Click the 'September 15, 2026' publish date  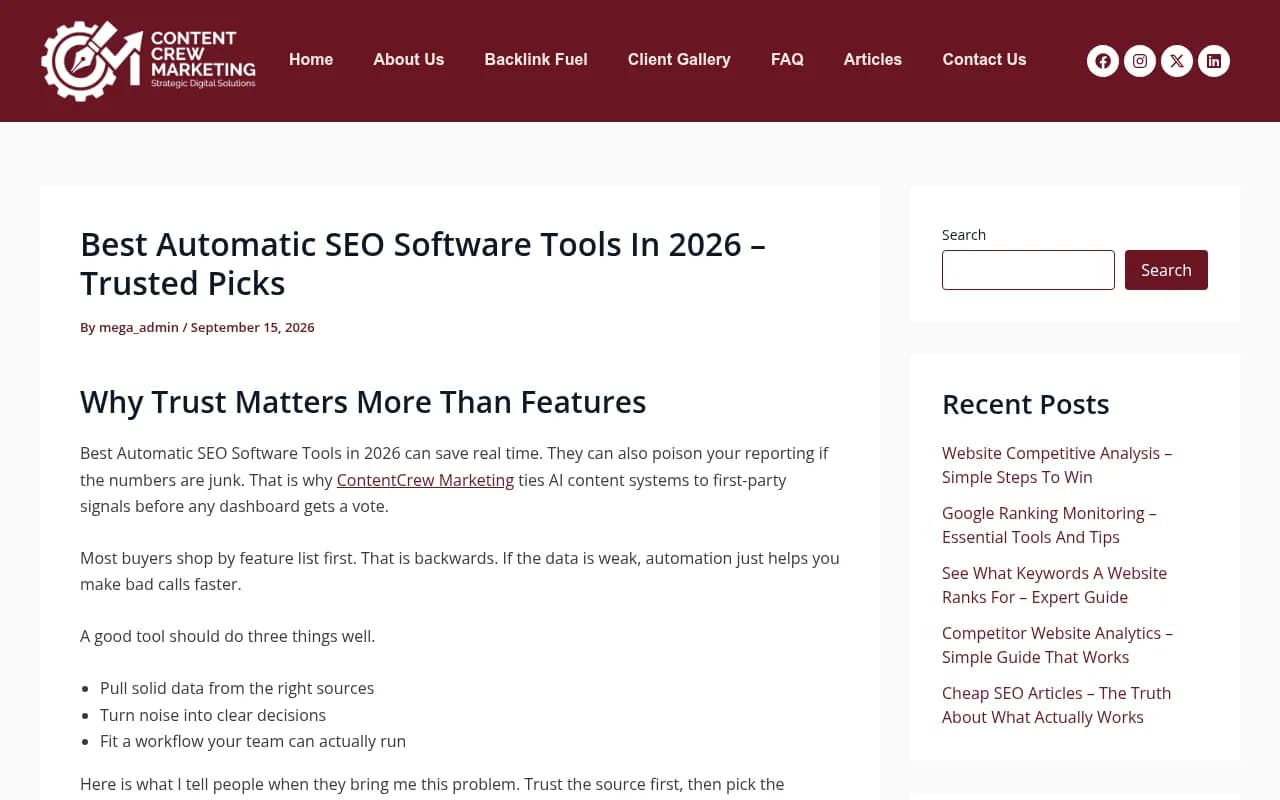point(252,327)
